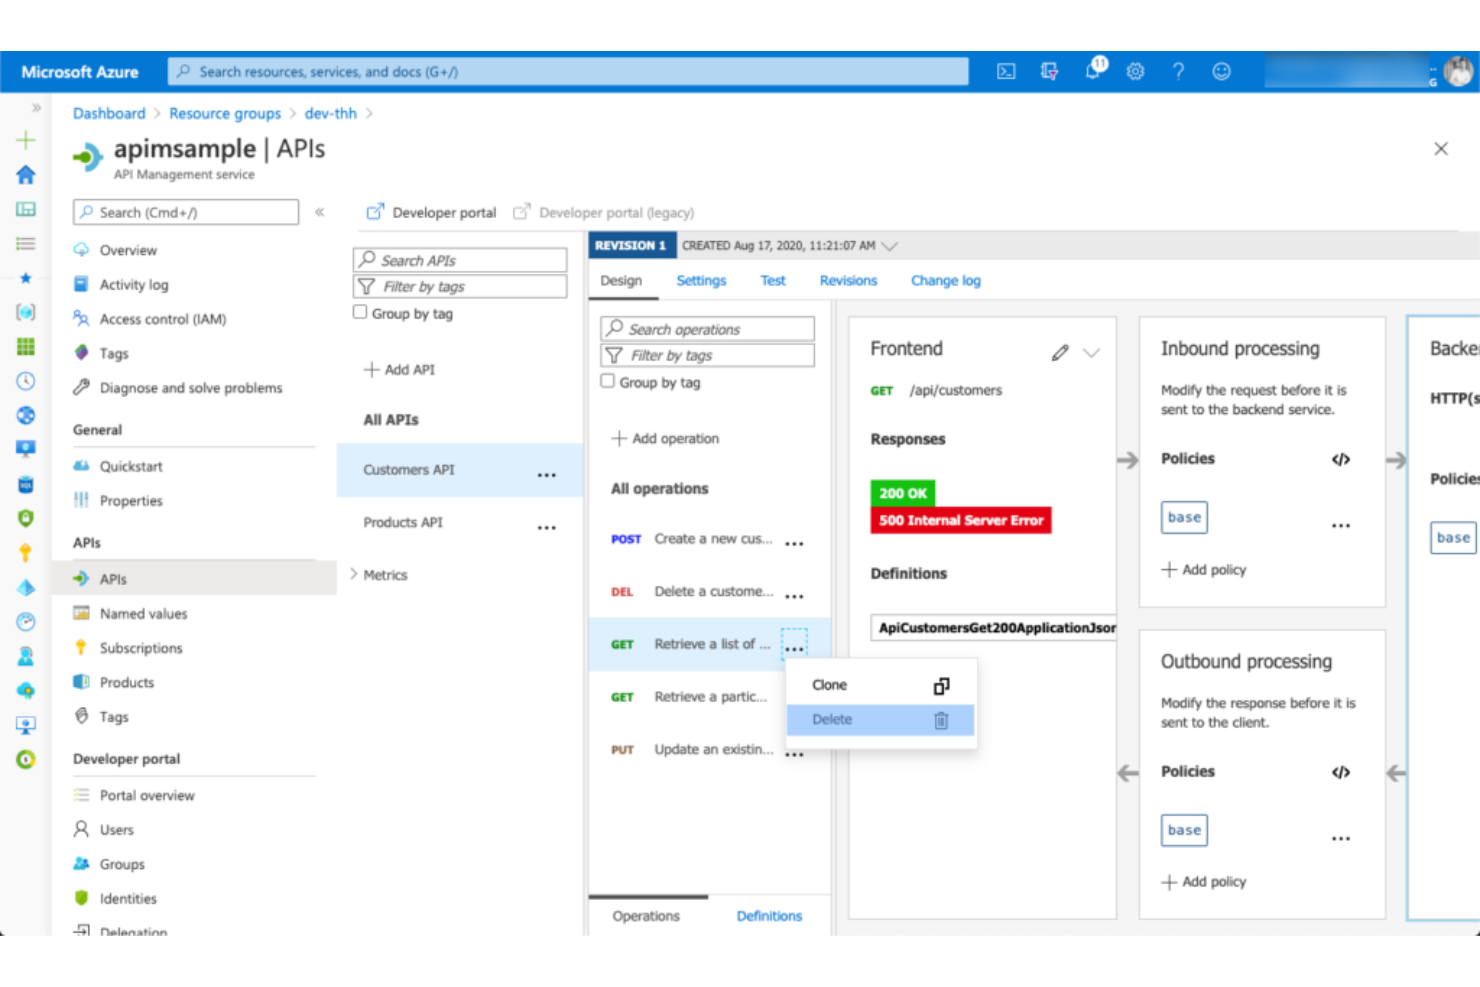1480x987 pixels.
Task: Add policy in Inbound processing
Action: [1204, 570]
